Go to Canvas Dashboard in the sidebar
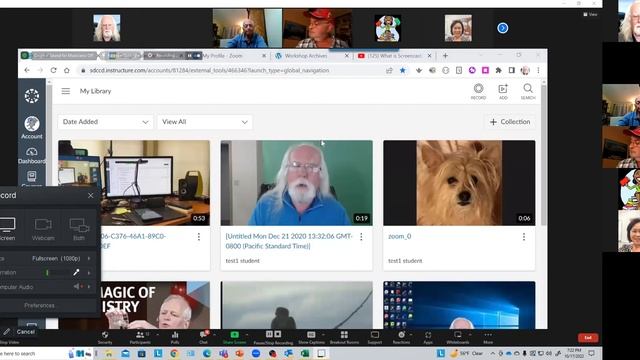Screen dimensions: 640x360 pyautogui.click(x=31, y=156)
